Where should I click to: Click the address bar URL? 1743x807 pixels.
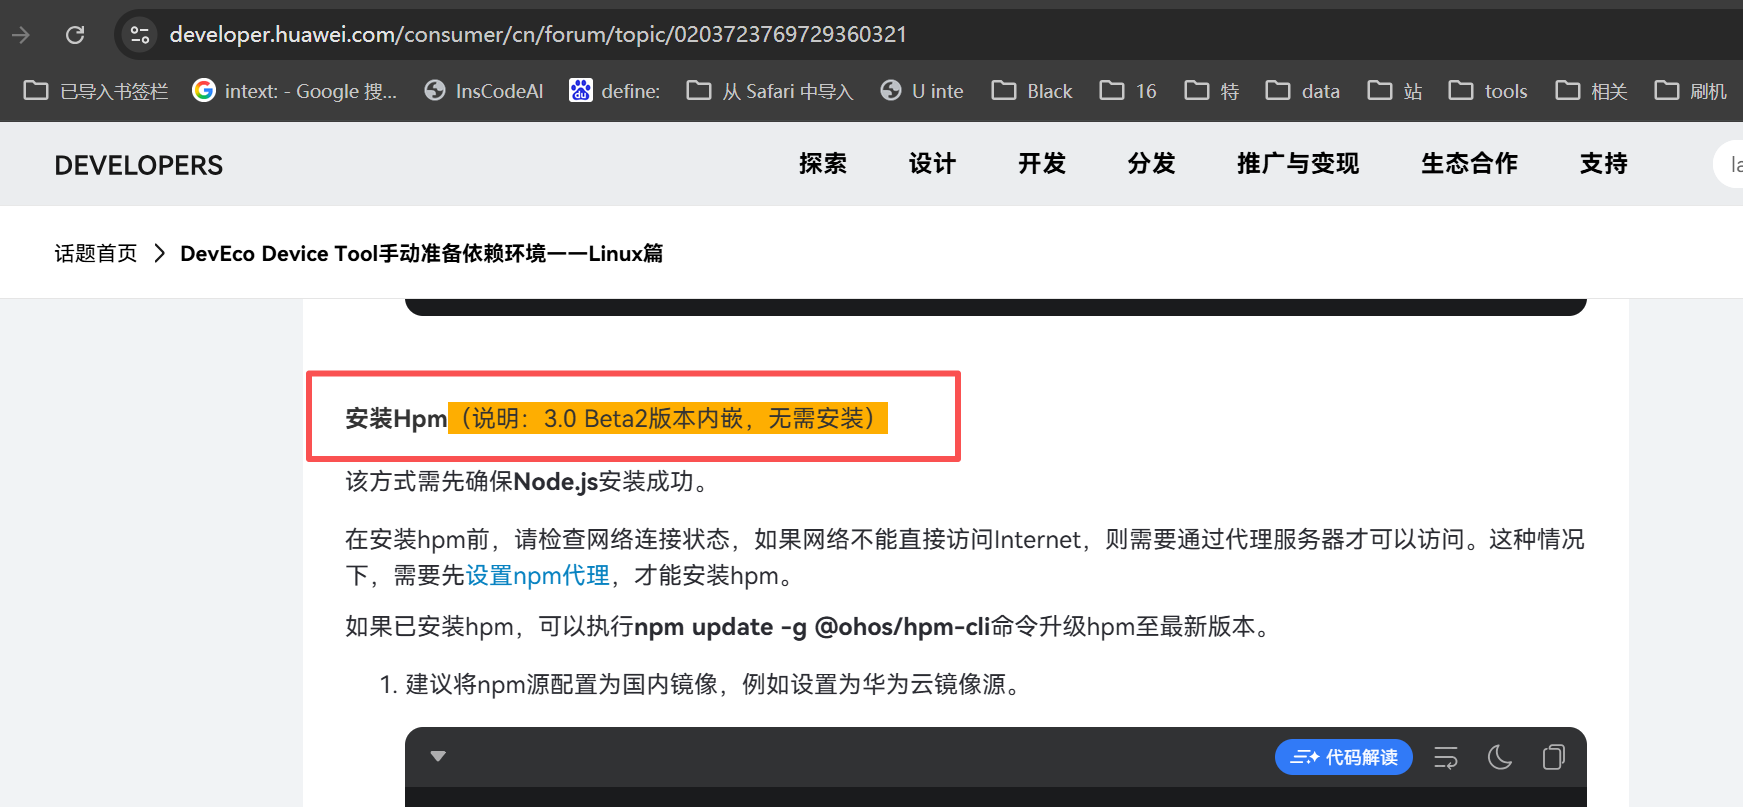coord(538,35)
